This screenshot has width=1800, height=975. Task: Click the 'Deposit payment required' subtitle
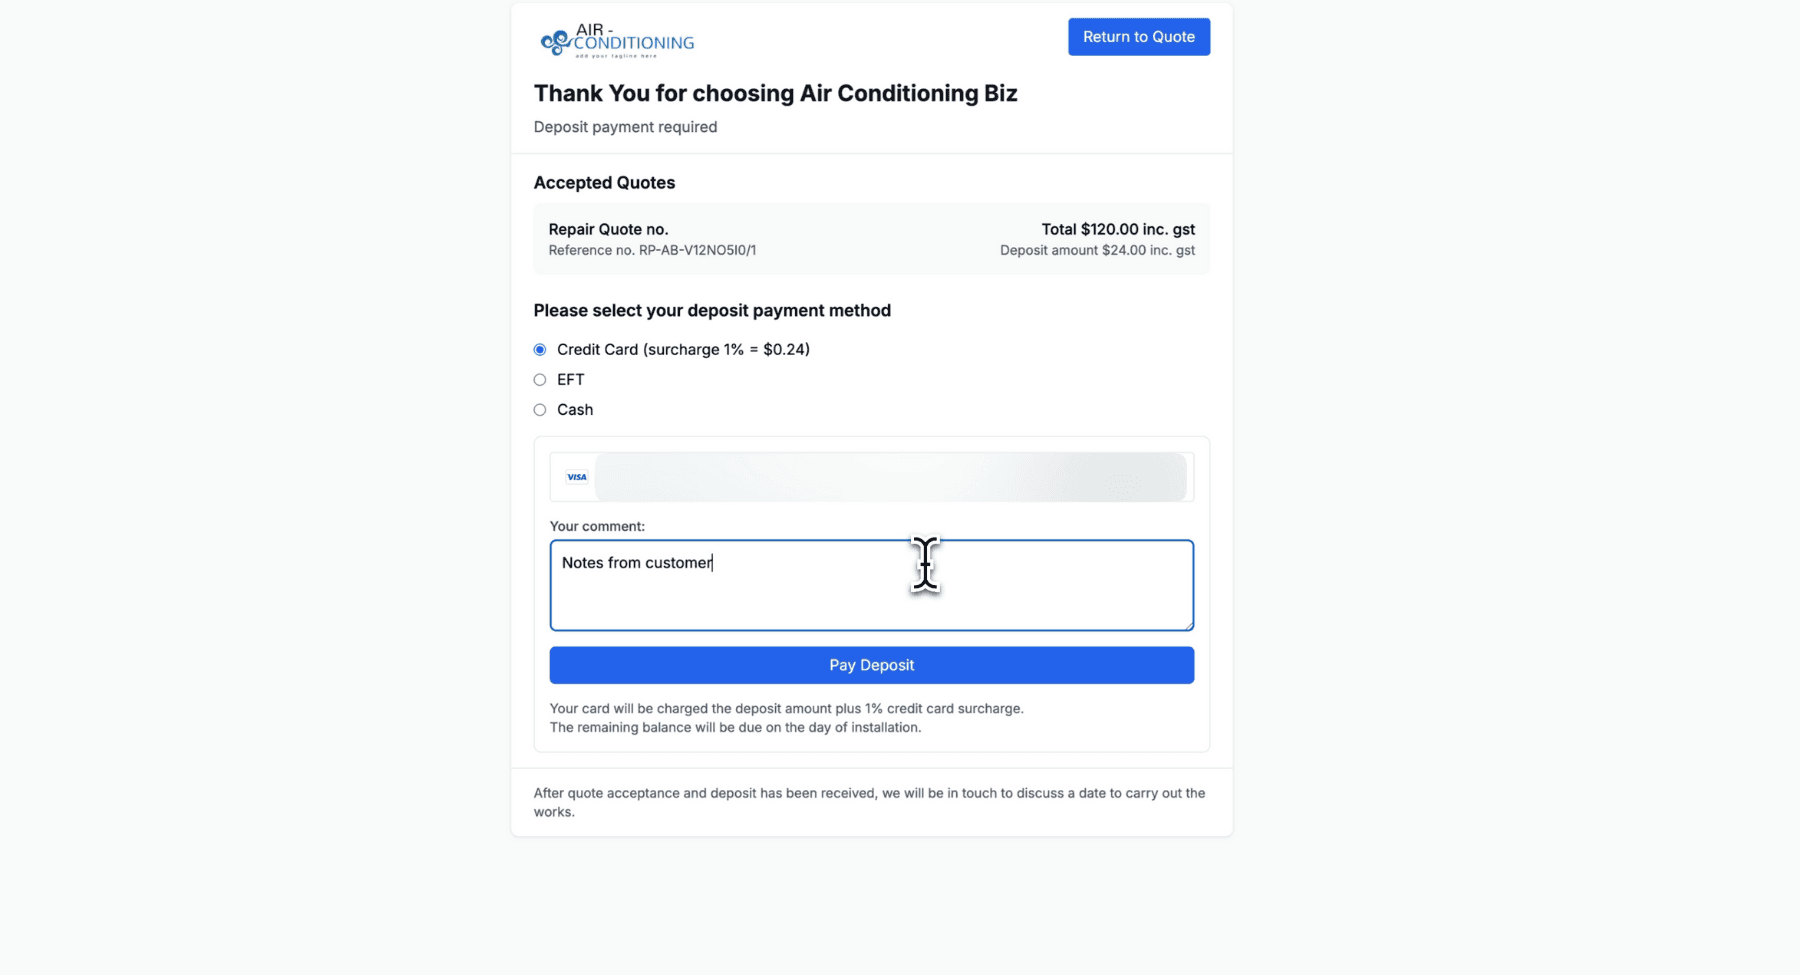(x=625, y=127)
